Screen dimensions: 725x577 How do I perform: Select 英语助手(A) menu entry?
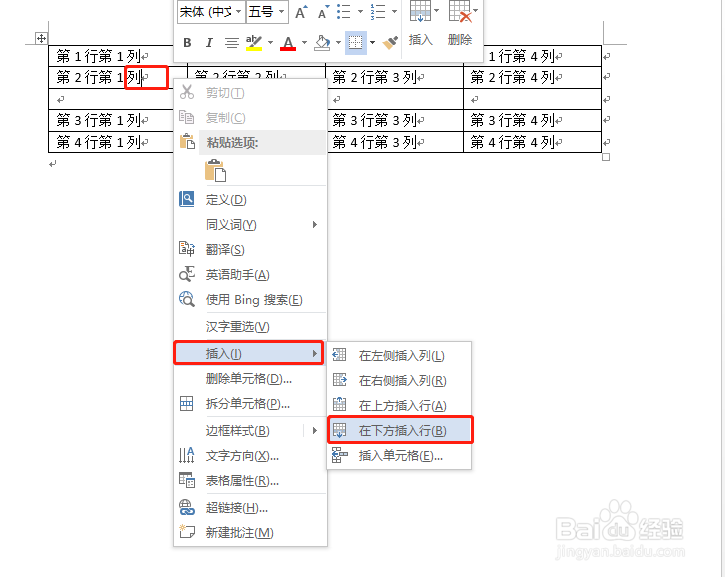[x=251, y=275]
